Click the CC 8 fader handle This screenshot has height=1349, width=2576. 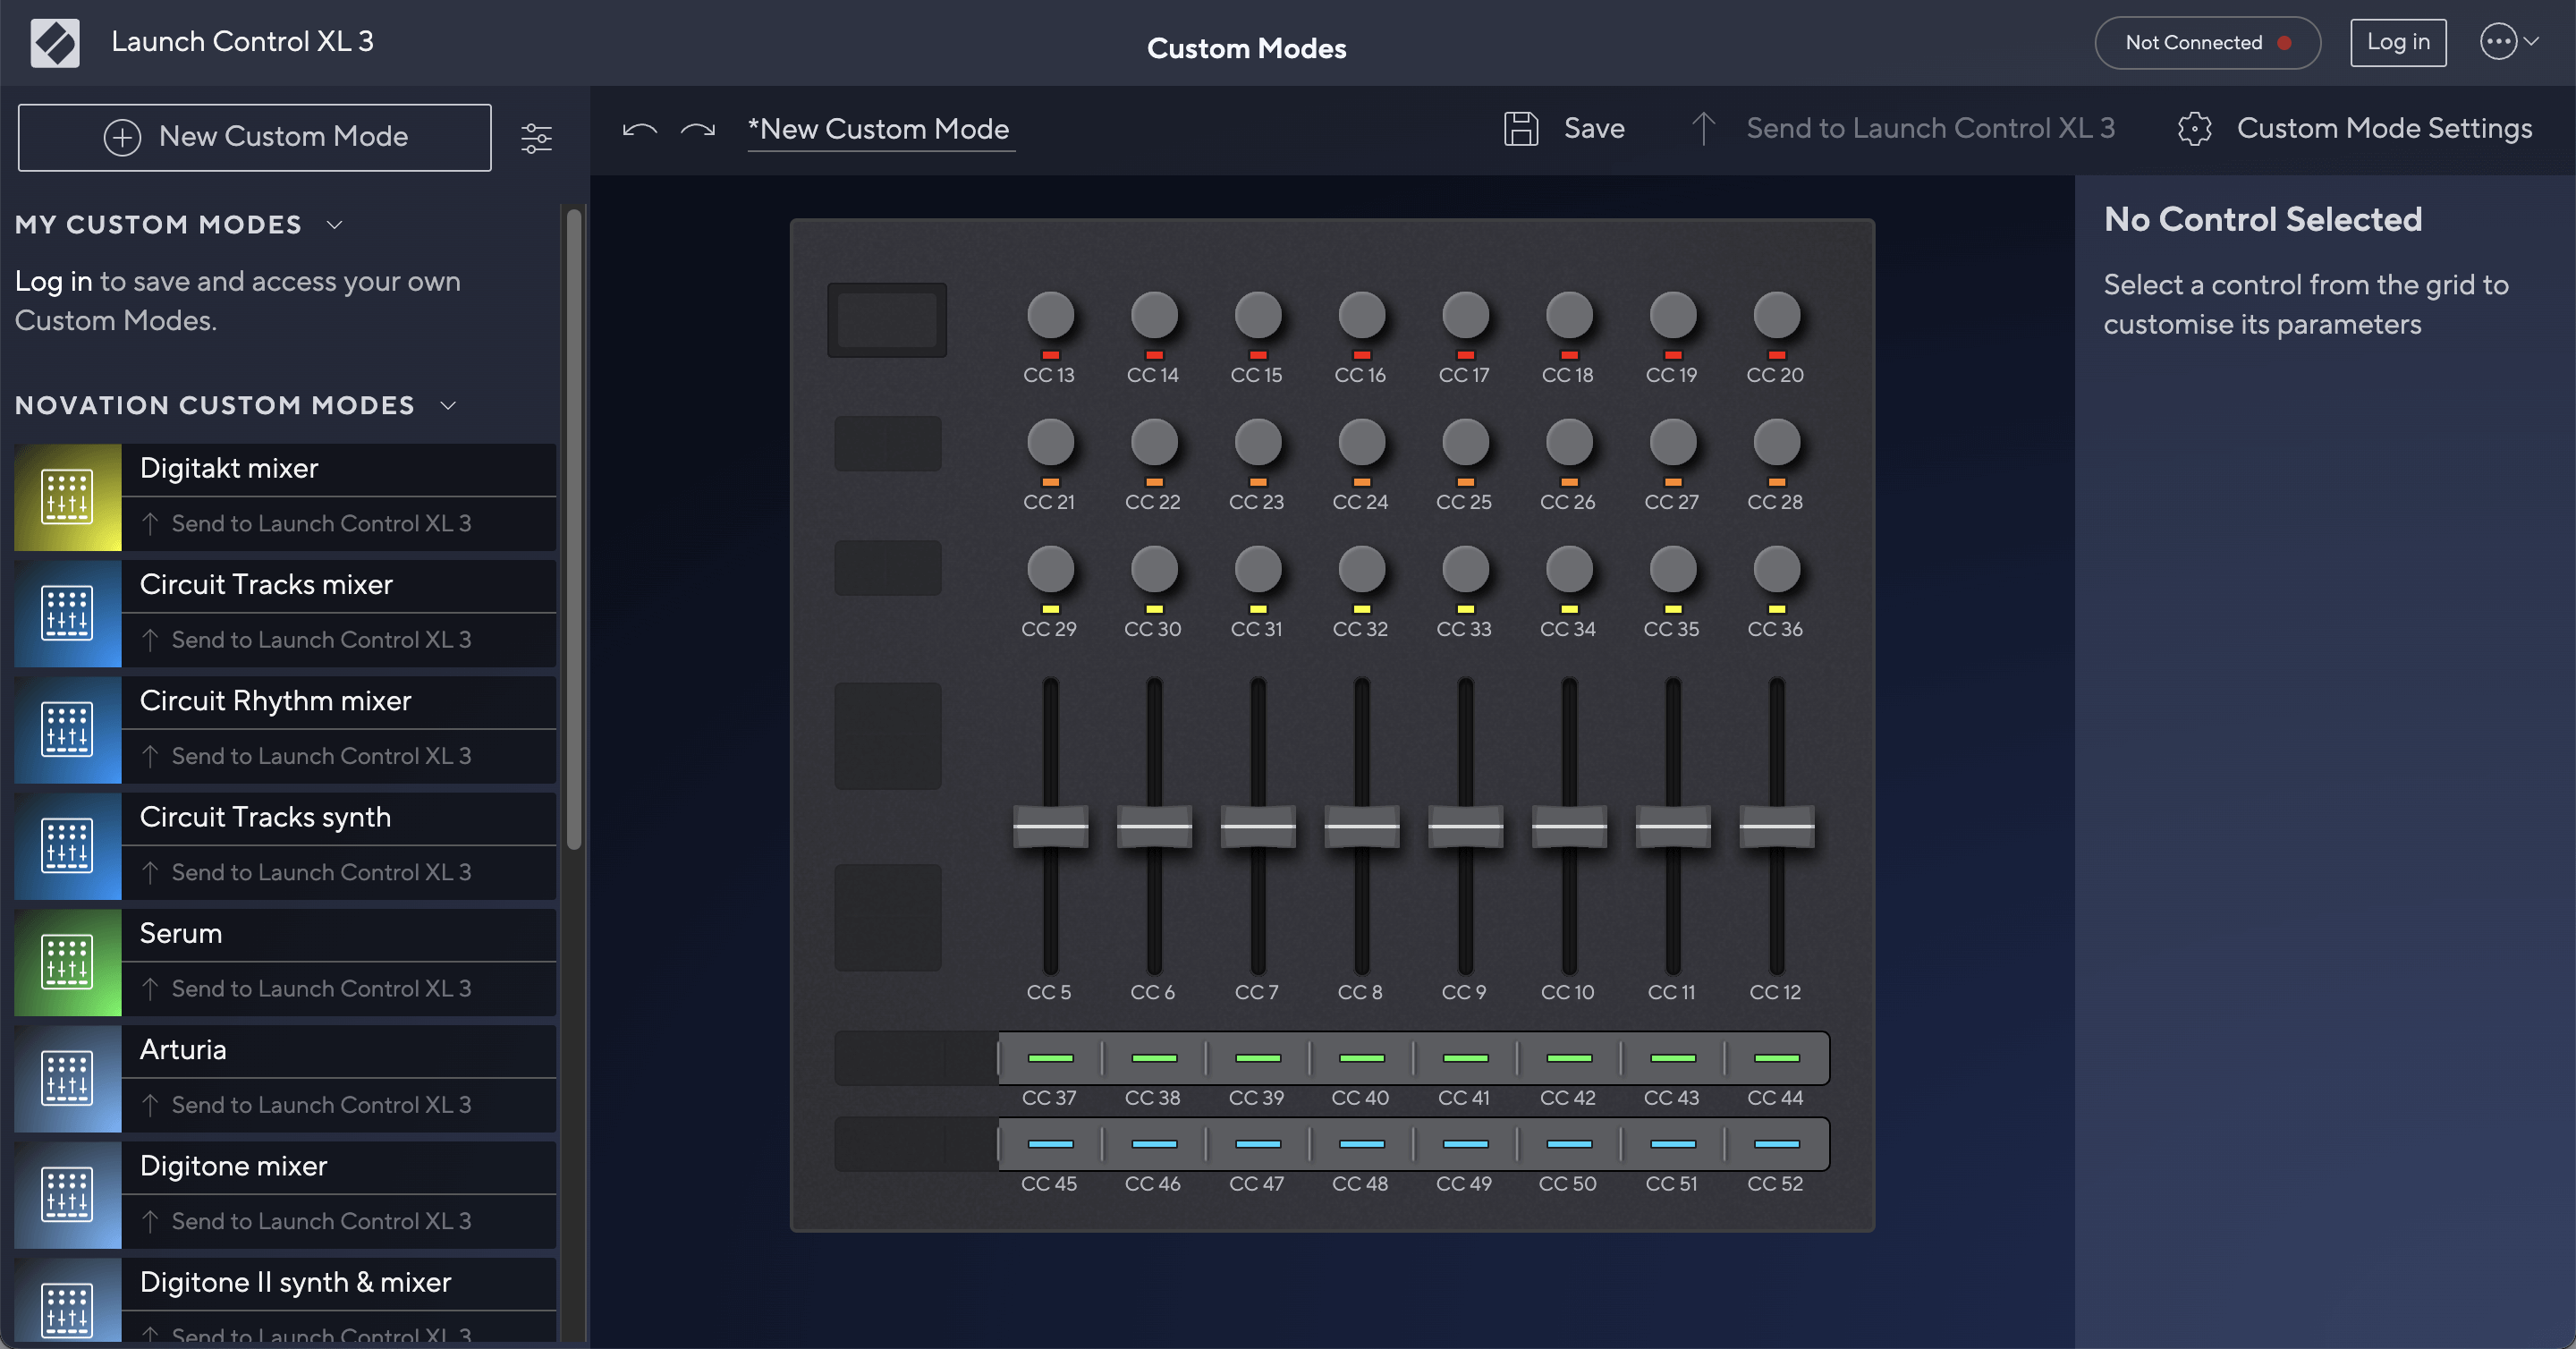click(1361, 826)
